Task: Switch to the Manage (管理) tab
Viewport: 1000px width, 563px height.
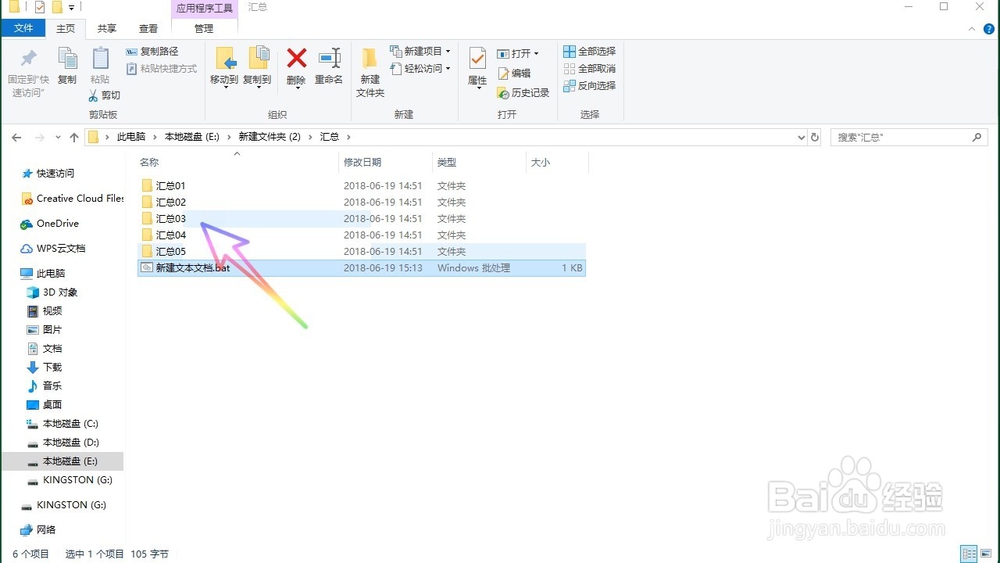Action: pos(204,28)
